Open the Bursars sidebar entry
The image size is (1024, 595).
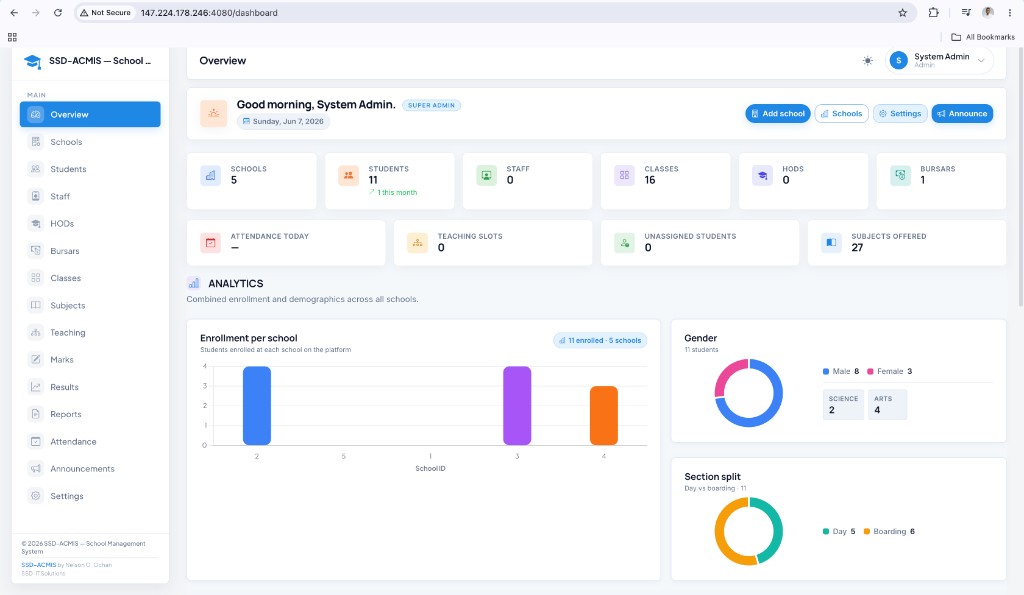pyautogui.click(x=90, y=251)
